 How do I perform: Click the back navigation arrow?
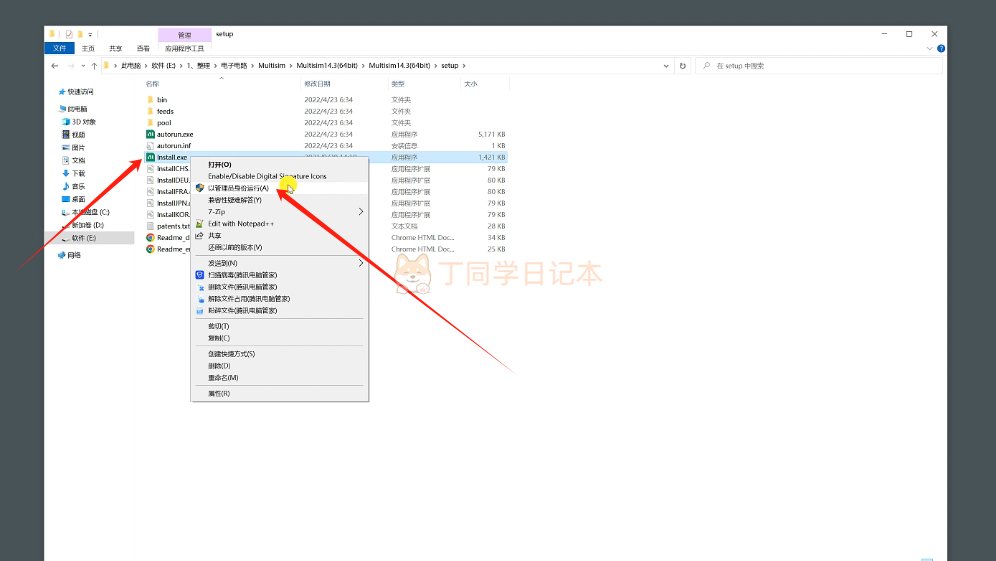tap(55, 66)
